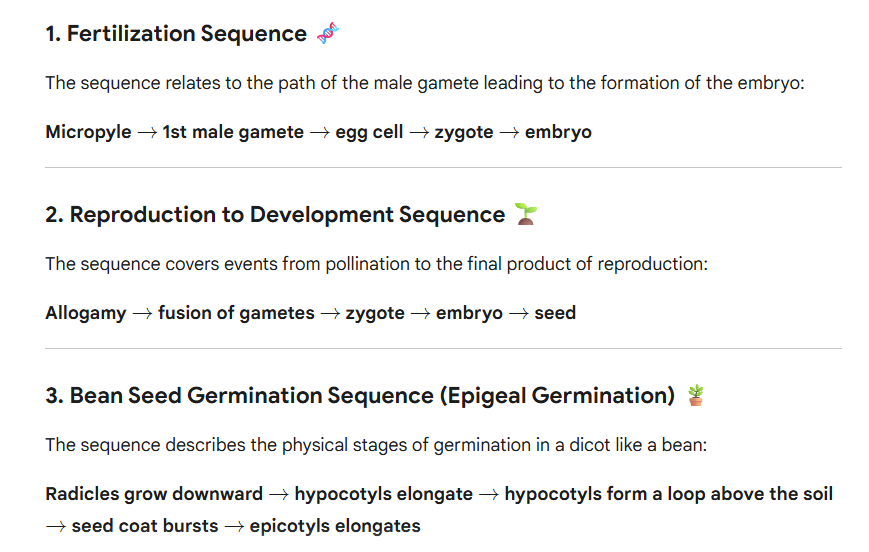Click the bold text "1st male gamete"

[233, 132]
